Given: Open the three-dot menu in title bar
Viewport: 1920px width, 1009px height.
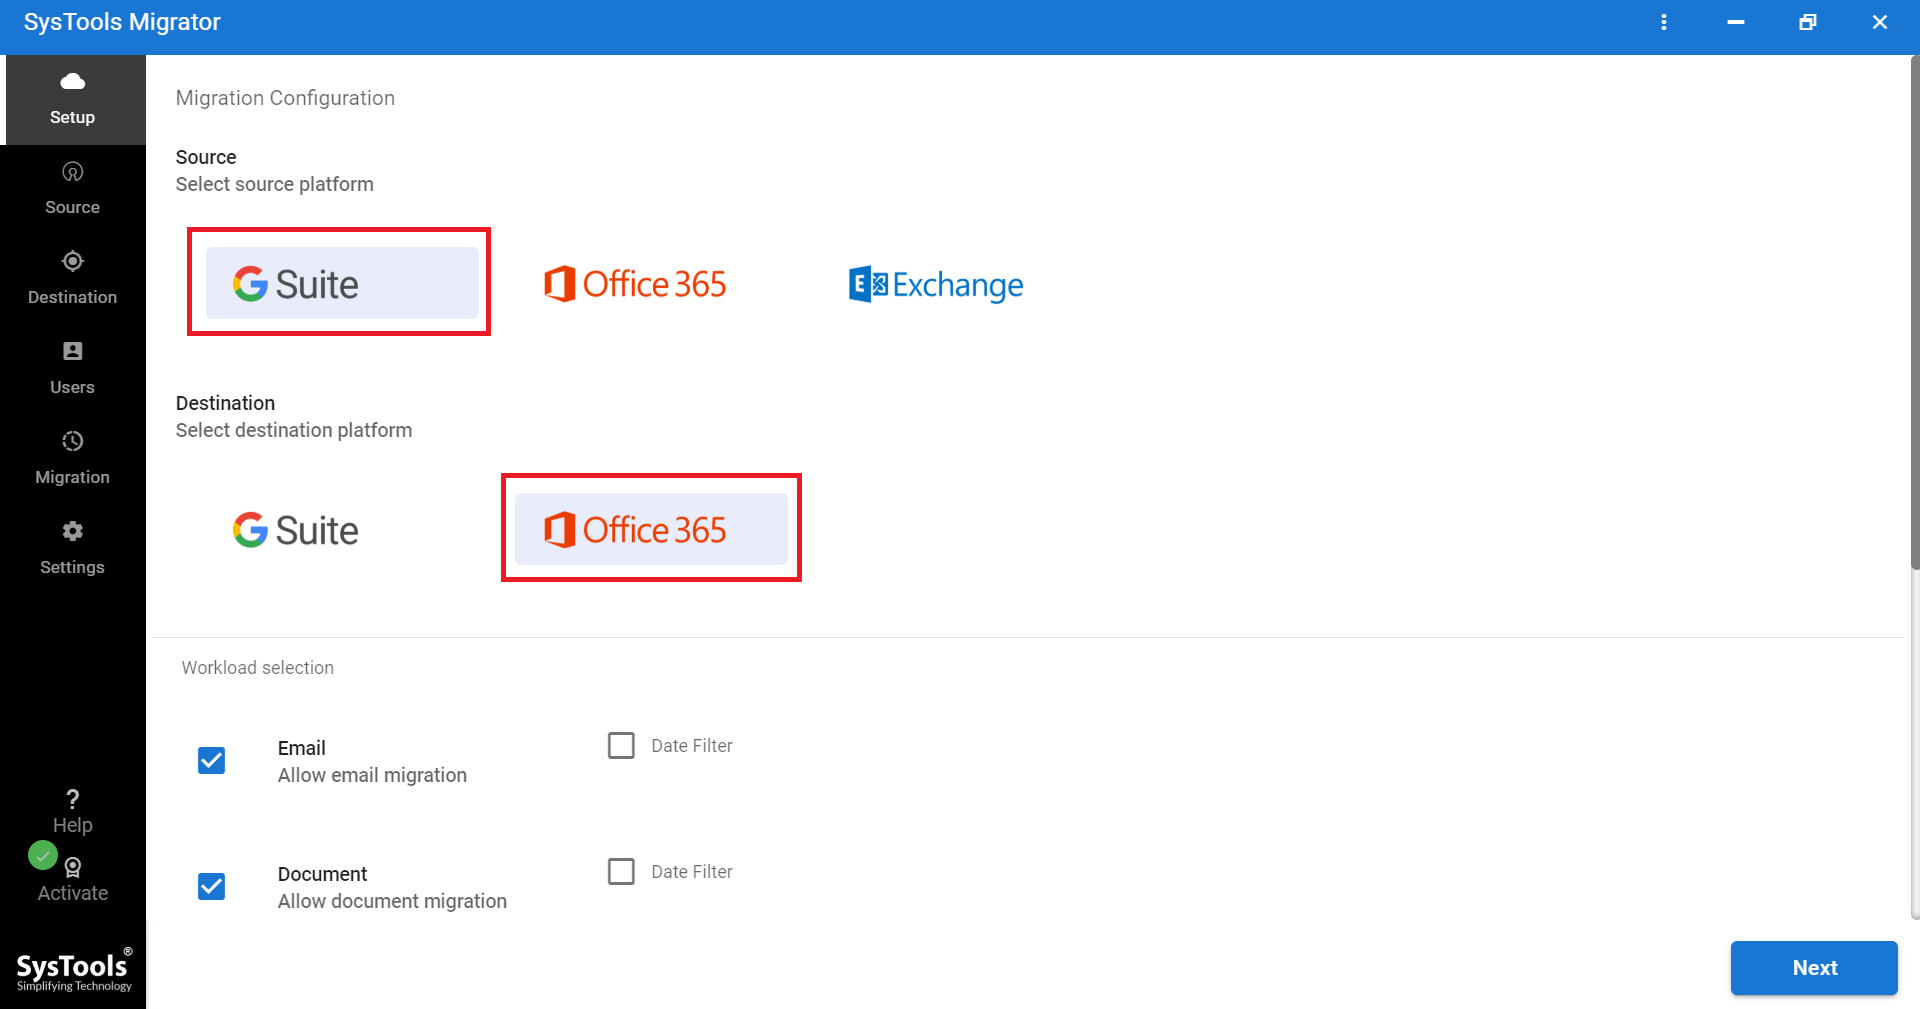Looking at the screenshot, I should coord(1664,22).
